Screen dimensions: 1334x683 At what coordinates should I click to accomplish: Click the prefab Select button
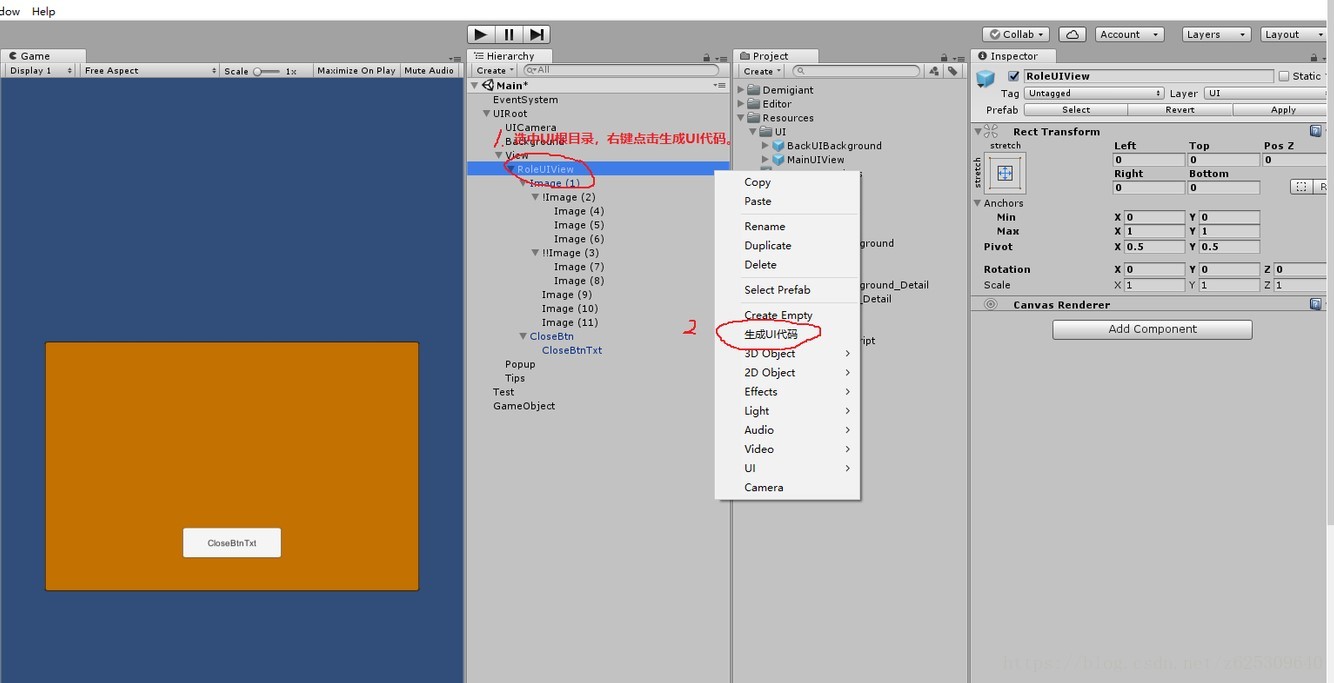[1076, 110]
